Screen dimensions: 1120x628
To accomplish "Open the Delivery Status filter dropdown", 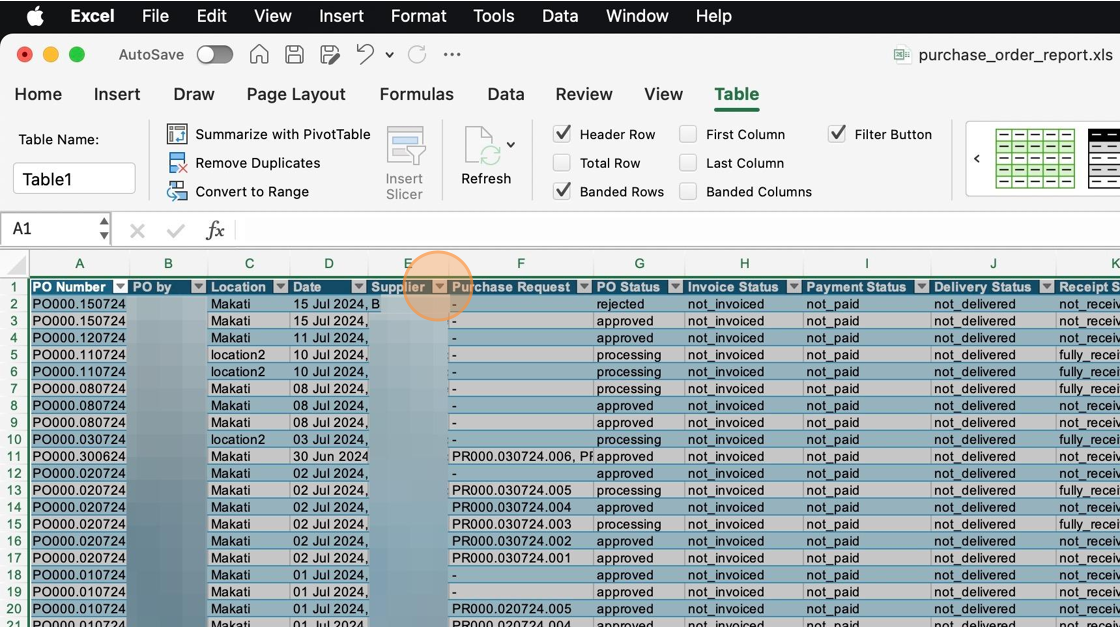I will (x=1046, y=286).
